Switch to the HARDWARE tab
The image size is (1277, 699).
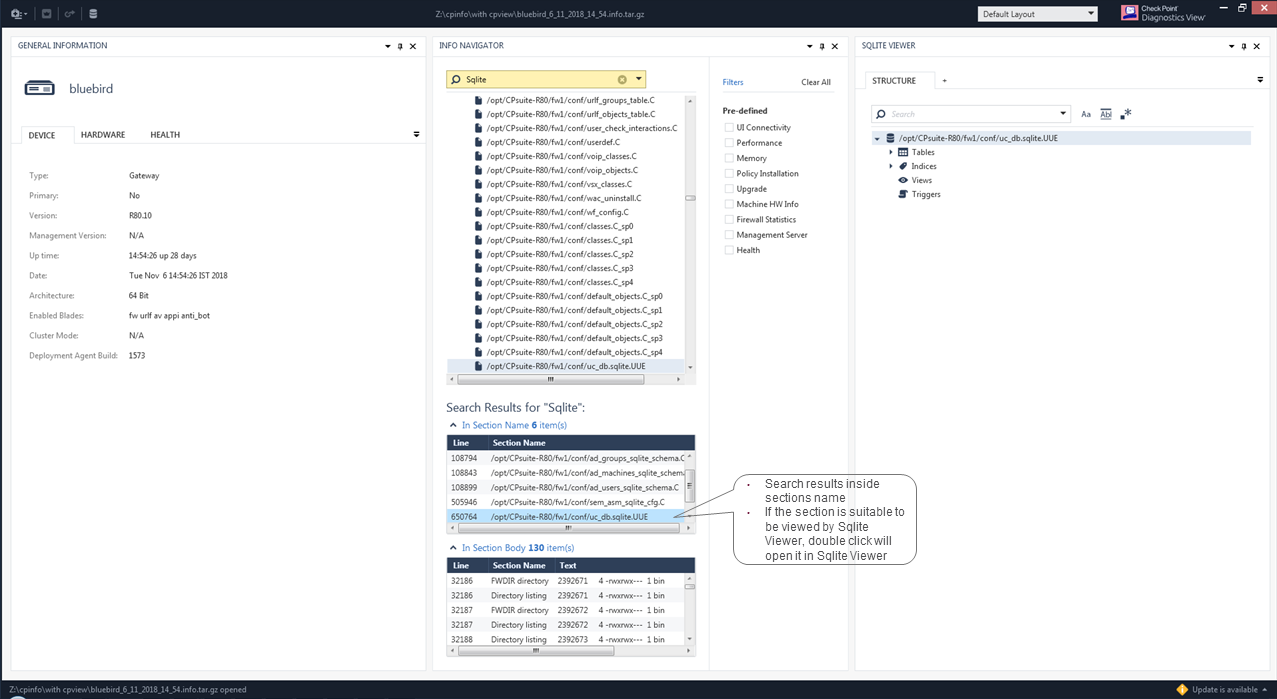[x=103, y=135]
